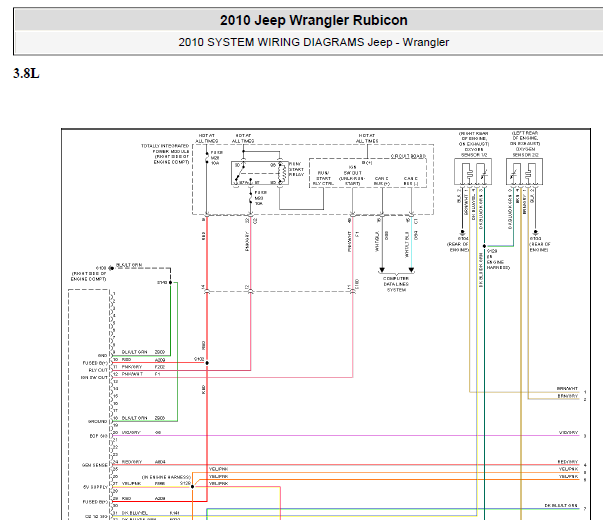
Task: Click the "B(+)" terminal label inside the circuit board
Action: click(367, 163)
